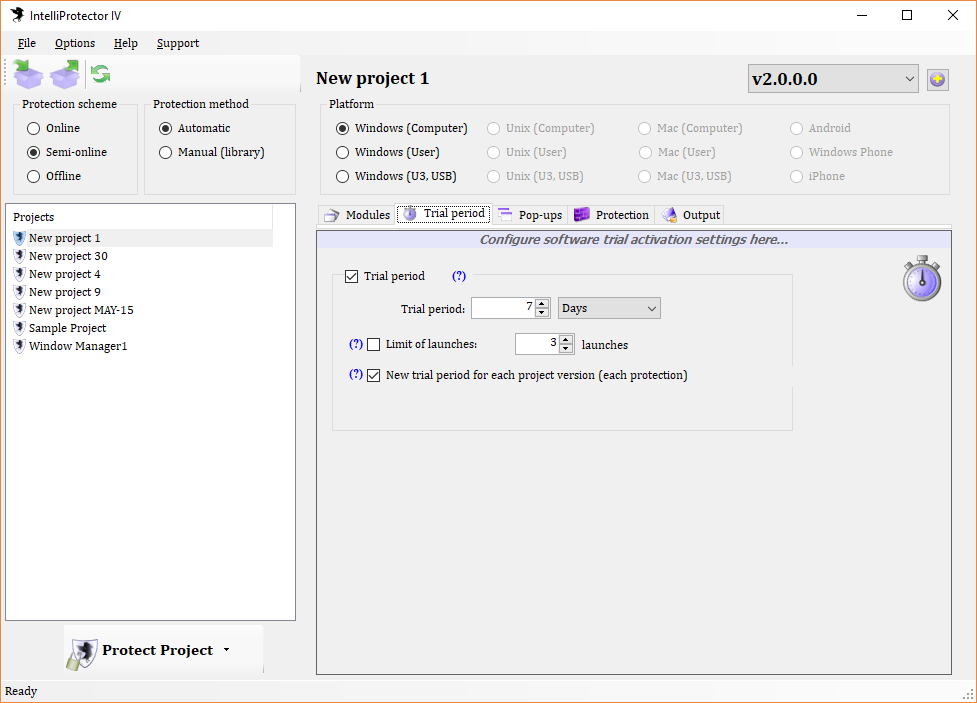Switch to the Output tab
Screen dimensions: 977x703
point(690,214)
